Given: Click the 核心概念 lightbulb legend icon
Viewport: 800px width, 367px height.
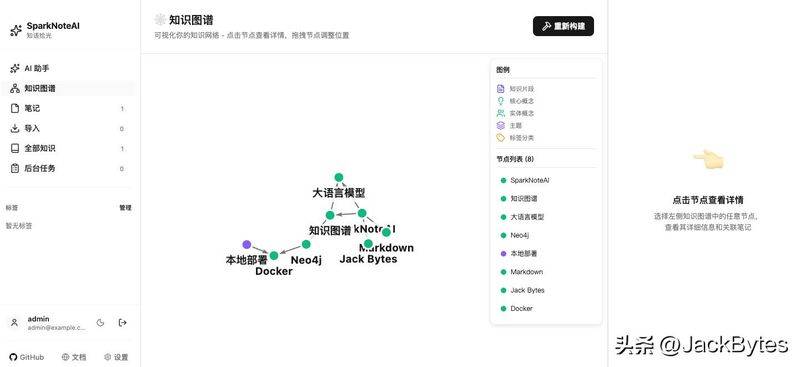Looking at the screenshot, I should pyautogui.click(x=501, y=101).
